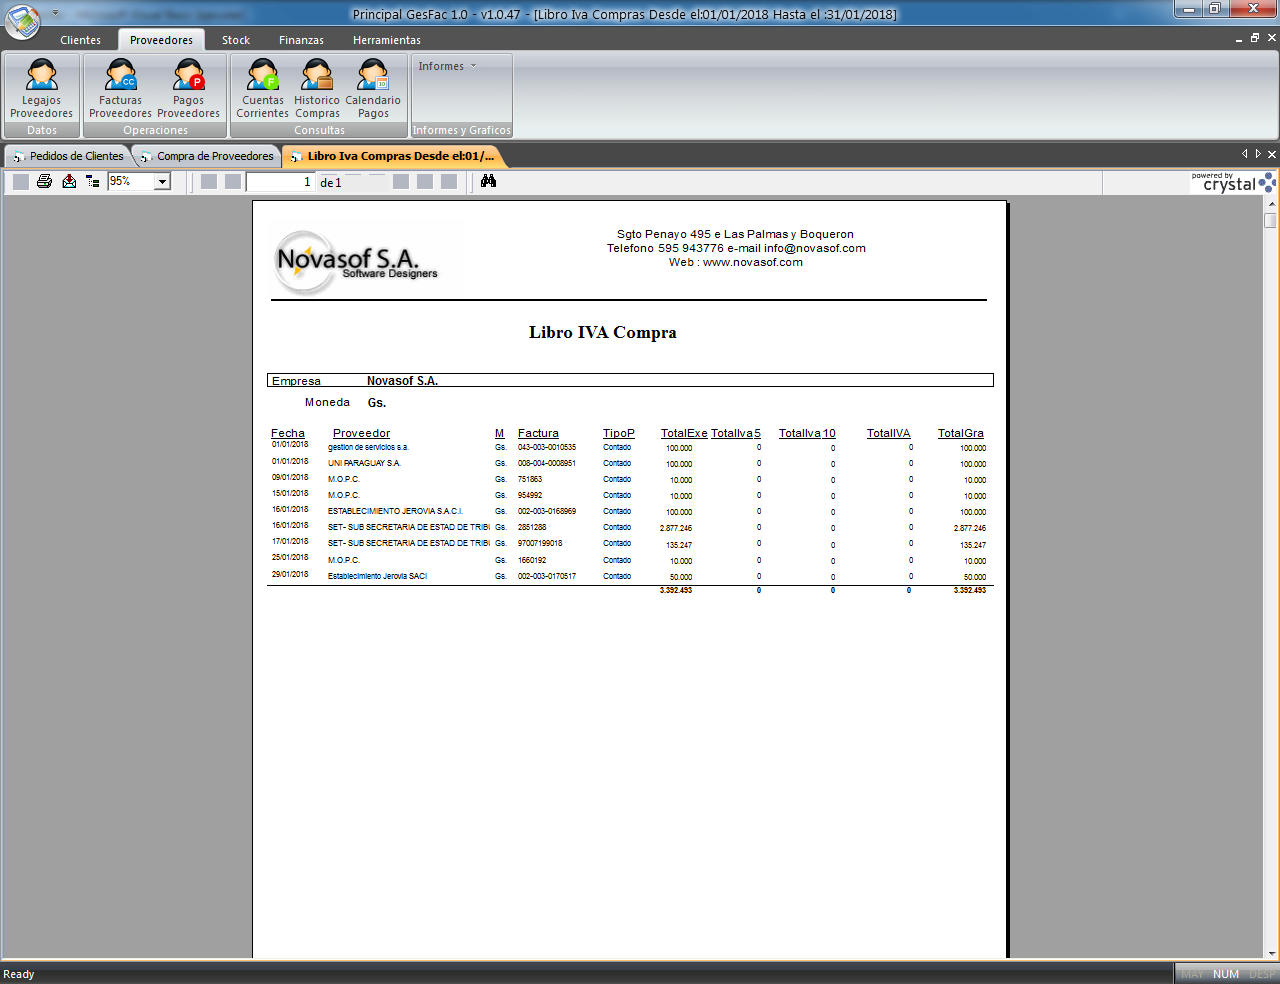The height and width of the screenshot is (984, 1280).
Task: Click the powered by crystal logo
Action: coord(1233,182)
